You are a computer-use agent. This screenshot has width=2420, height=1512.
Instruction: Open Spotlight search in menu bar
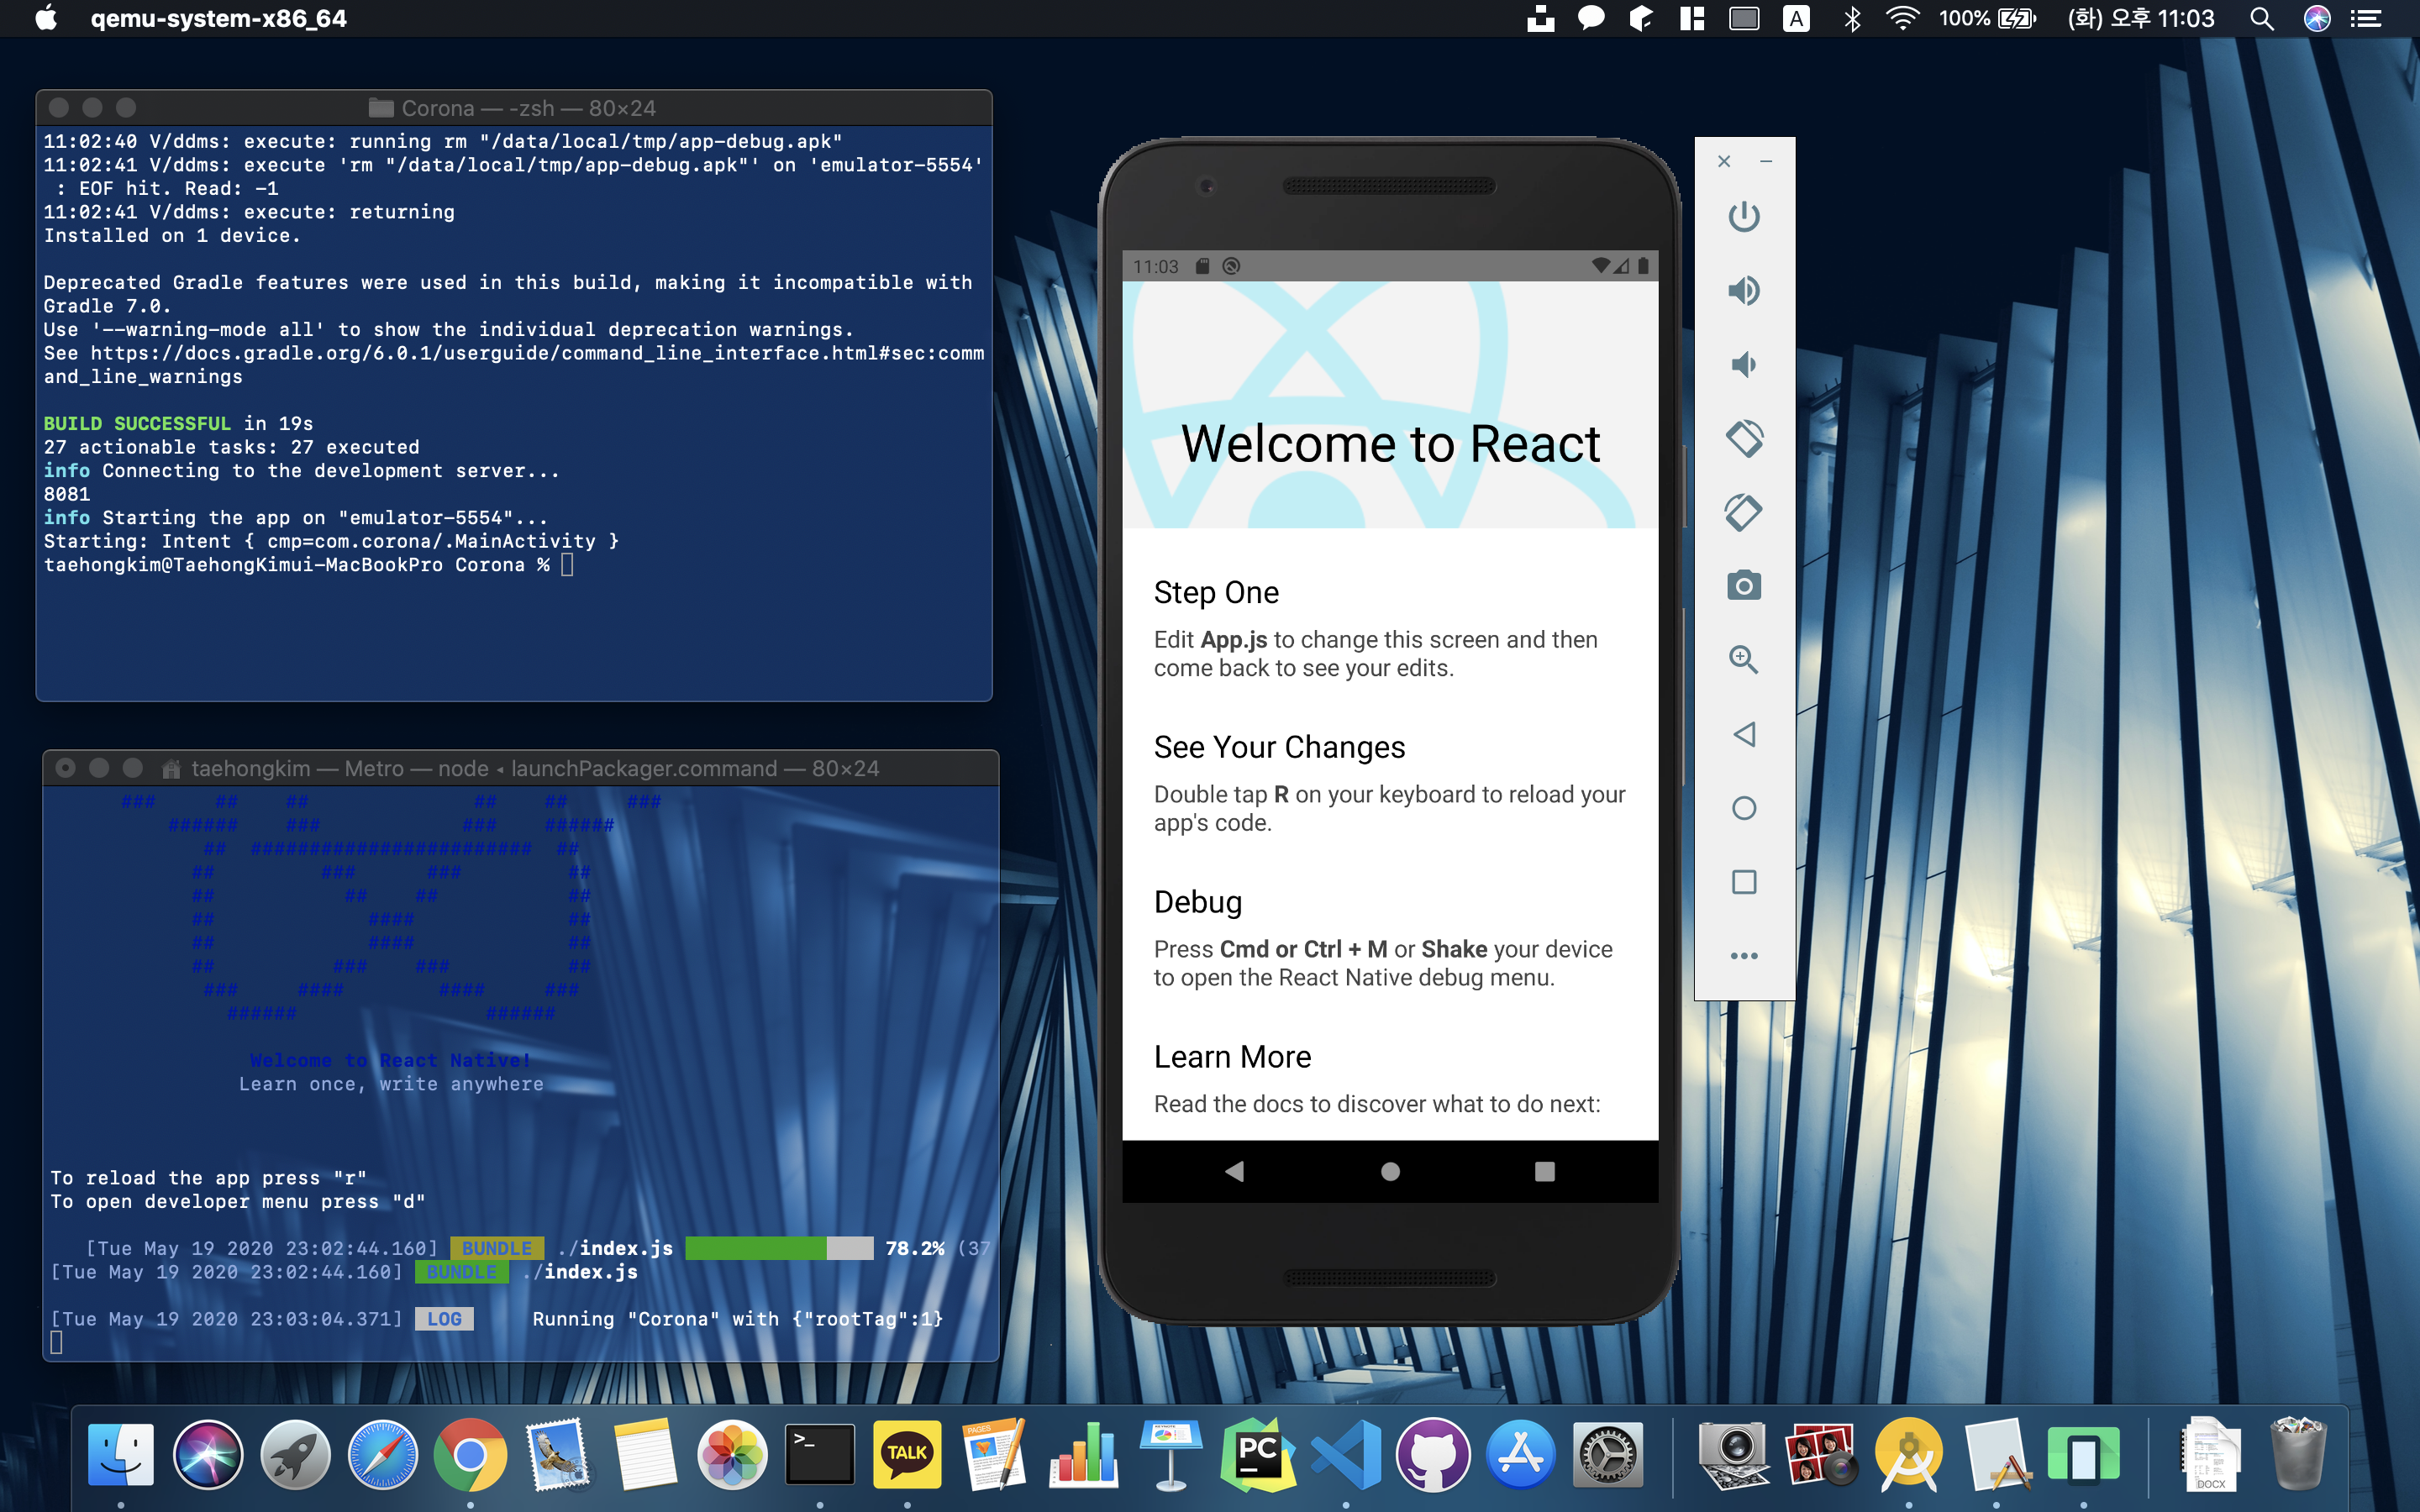[2262, 19]
